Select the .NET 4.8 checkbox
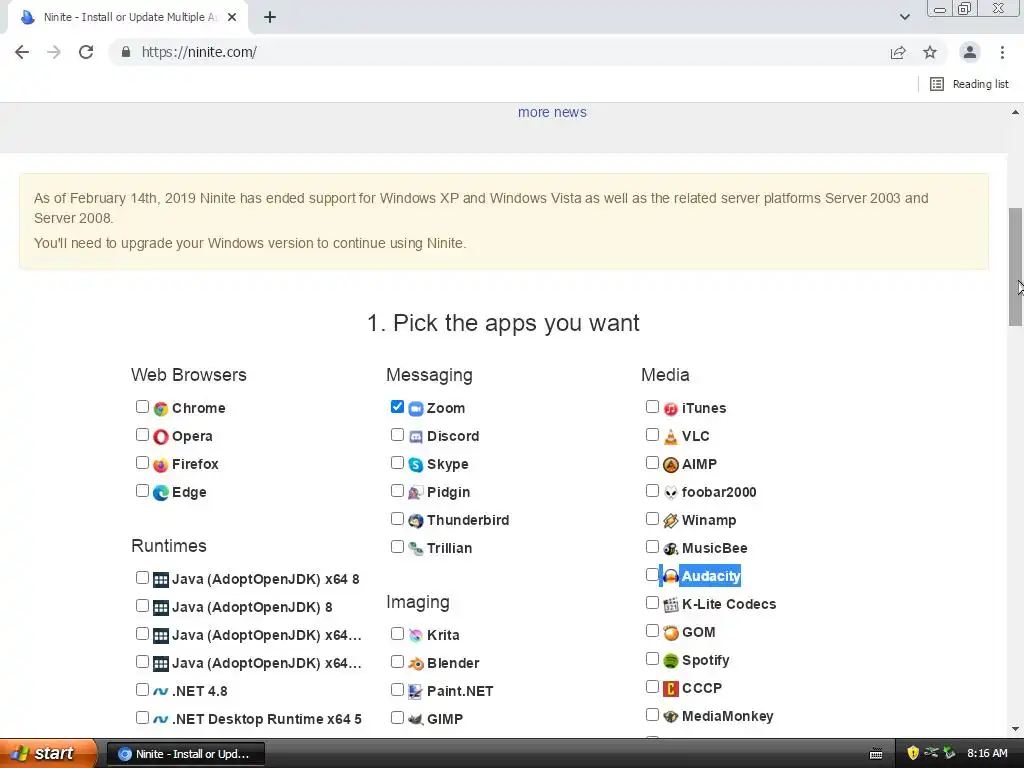 pos(142,690)
